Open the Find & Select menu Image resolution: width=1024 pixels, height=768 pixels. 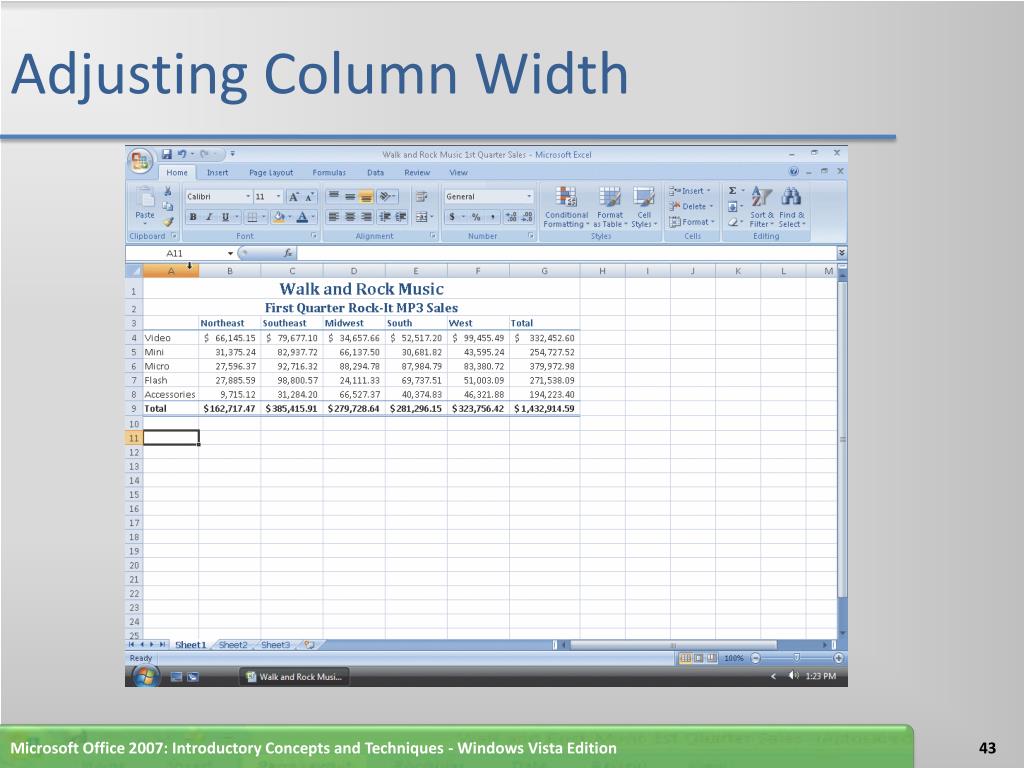point(792,207)
